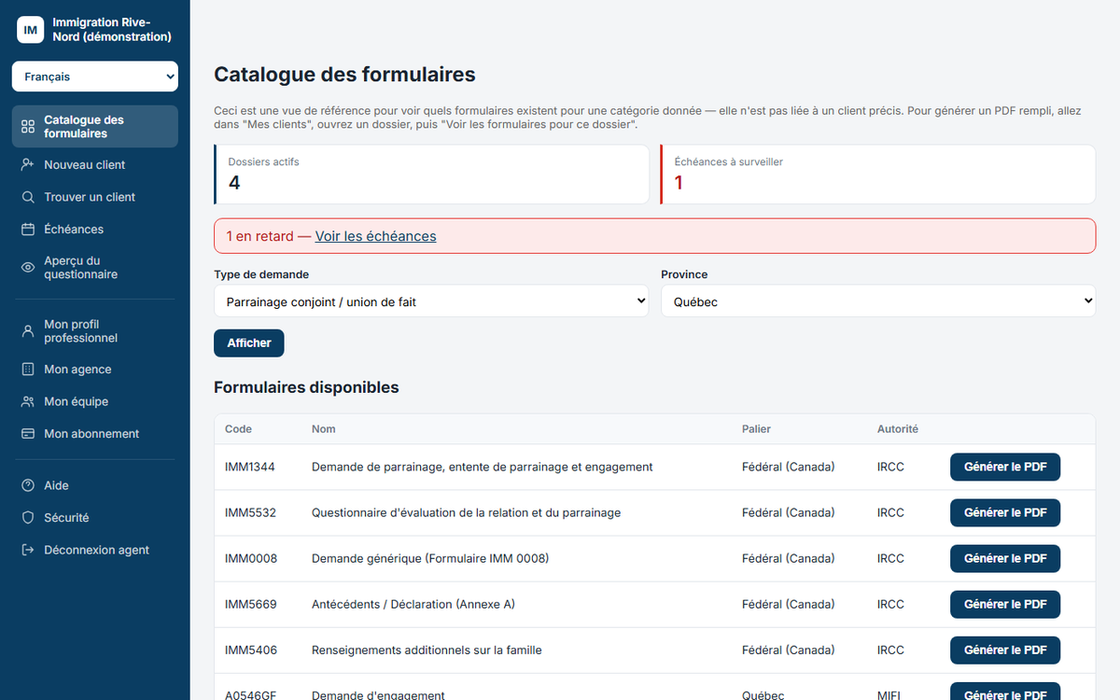Click the card icon beside Mon abonnement
This screenshot has height=700, width=1120.
[28, 434]
